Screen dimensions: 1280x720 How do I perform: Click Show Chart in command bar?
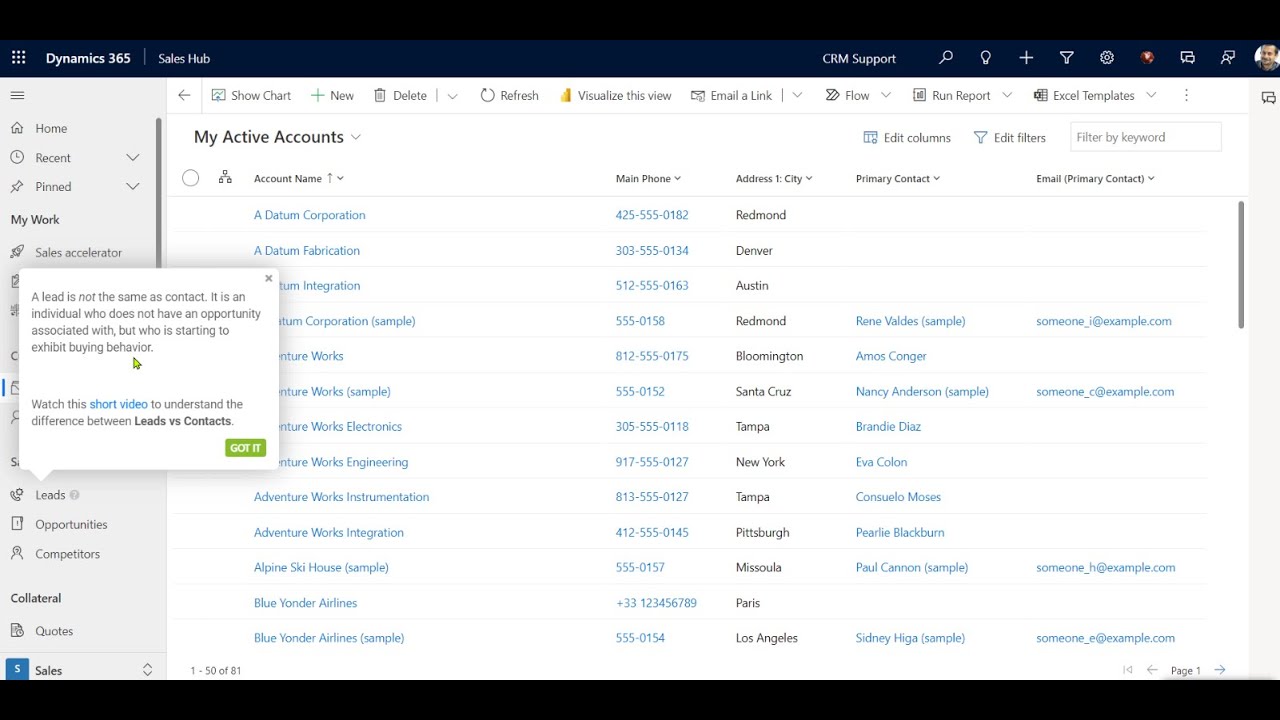coord(251,95)
